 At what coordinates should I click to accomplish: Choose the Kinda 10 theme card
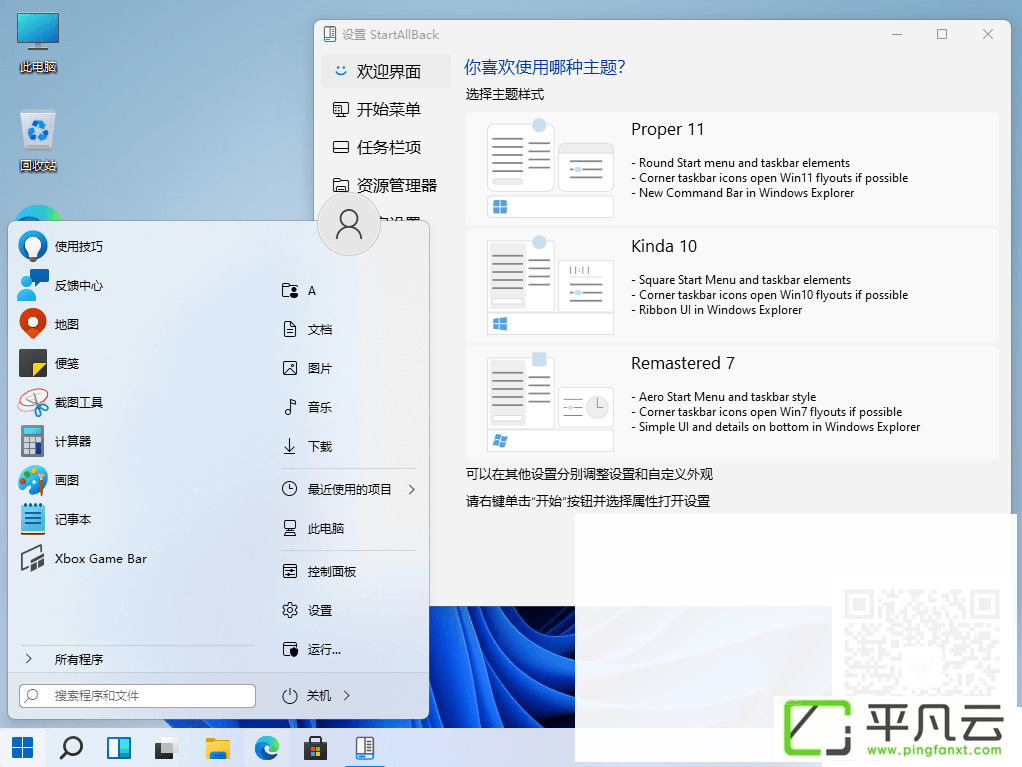[x=732, y=285]
